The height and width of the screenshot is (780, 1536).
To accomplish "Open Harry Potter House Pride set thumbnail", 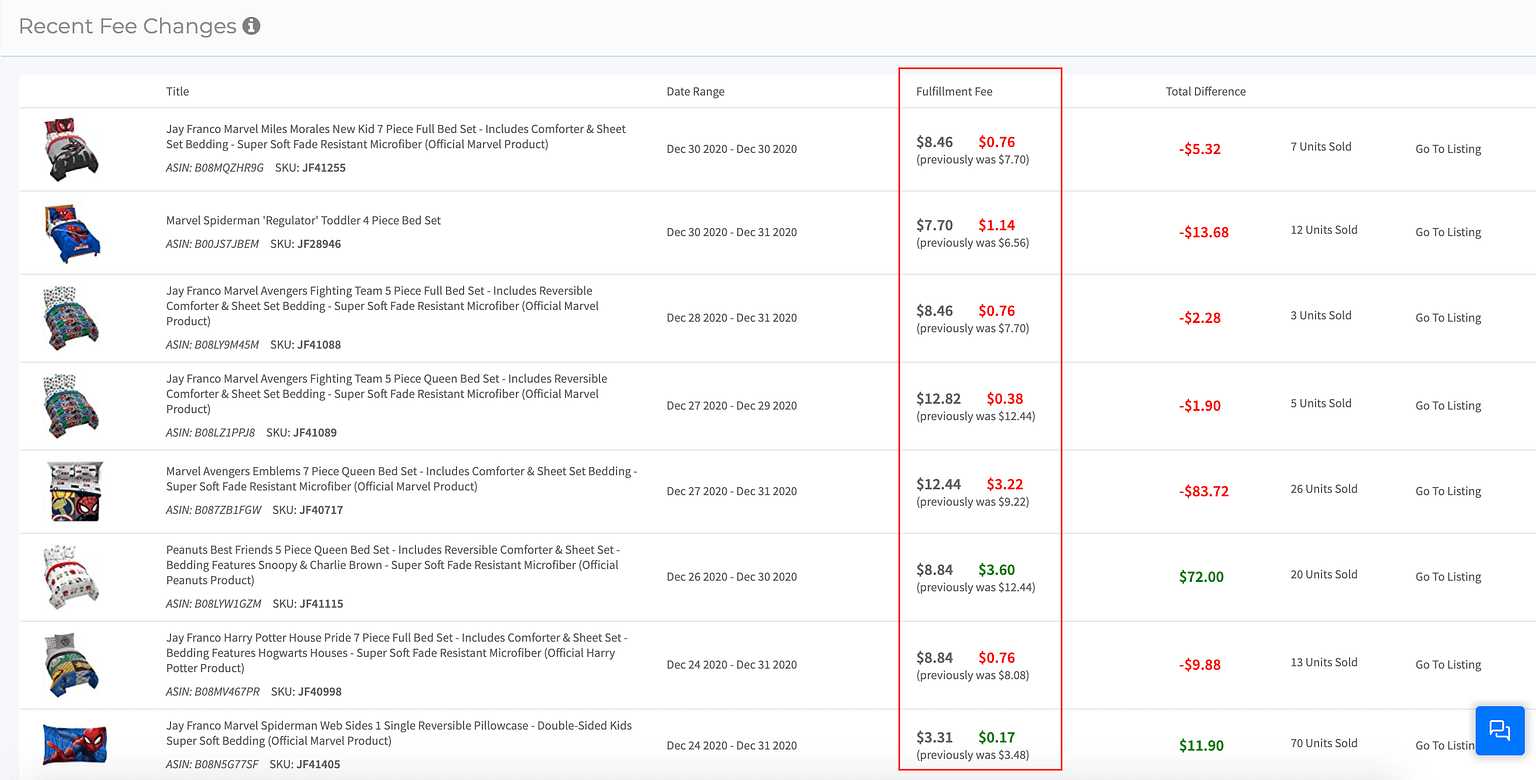I will 72,665.
